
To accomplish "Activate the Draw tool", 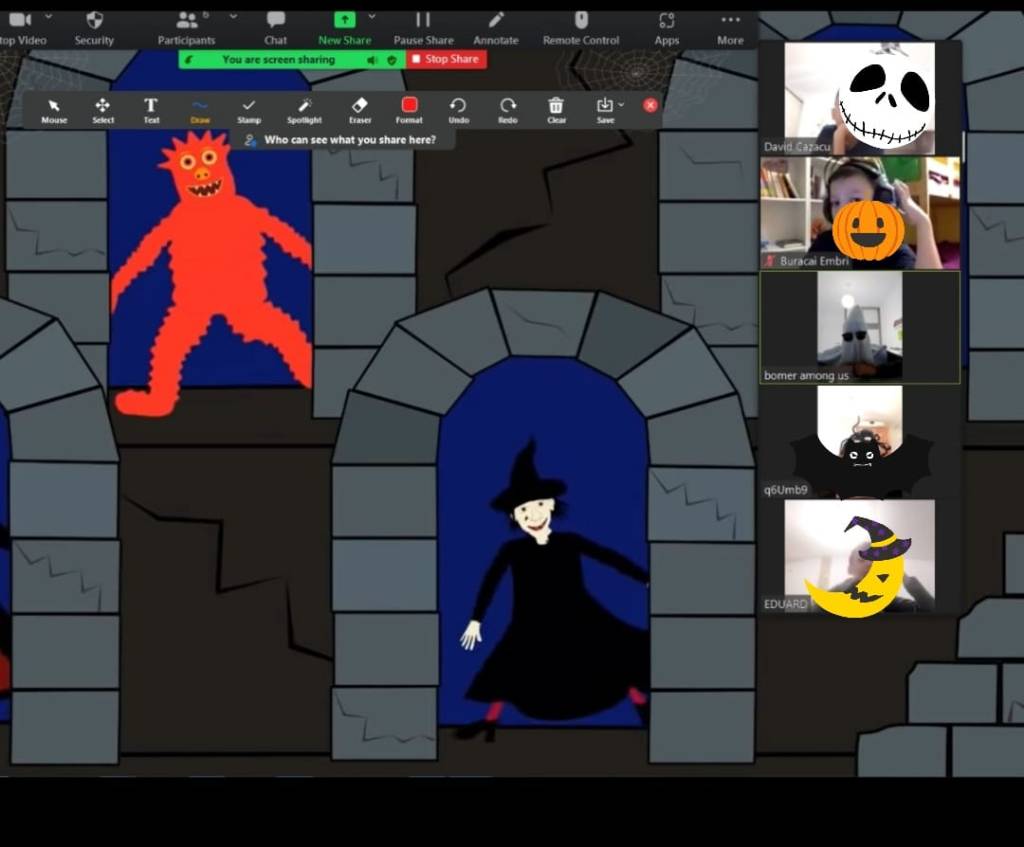I will click(200, 109).
